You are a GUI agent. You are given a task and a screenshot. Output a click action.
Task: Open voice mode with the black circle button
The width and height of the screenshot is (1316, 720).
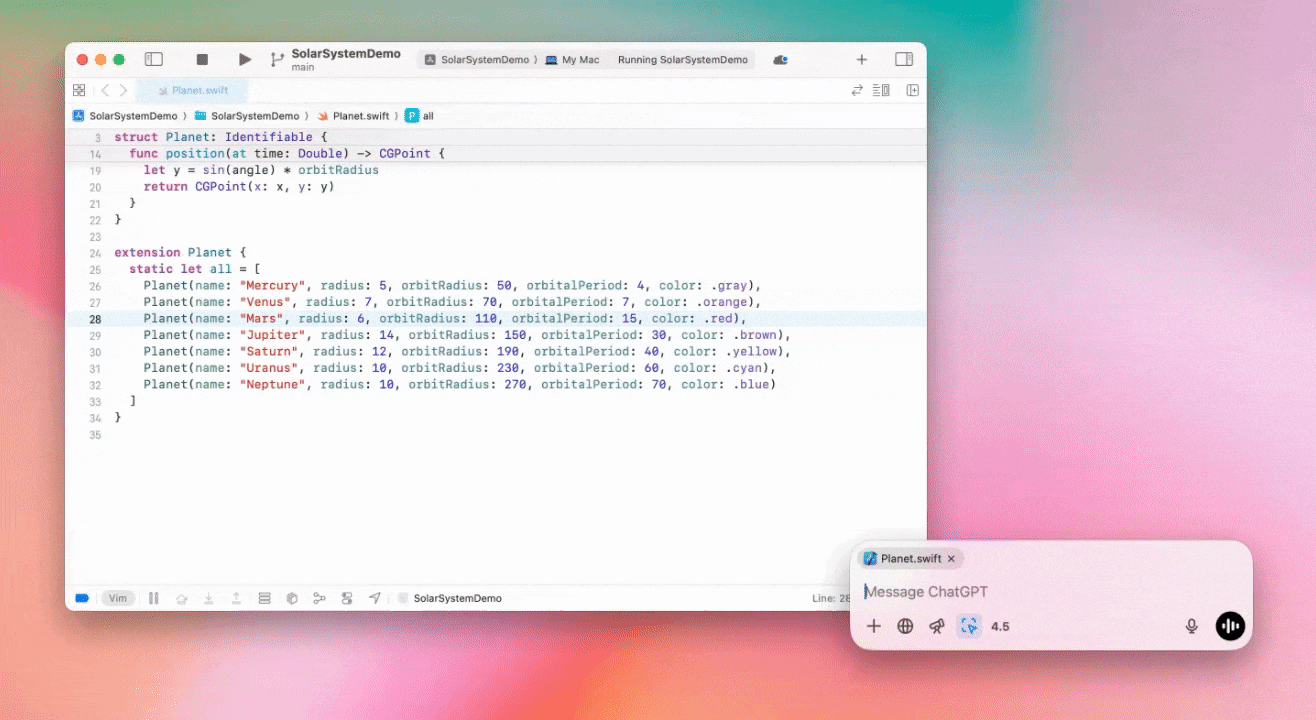[x=1230, y=626]
